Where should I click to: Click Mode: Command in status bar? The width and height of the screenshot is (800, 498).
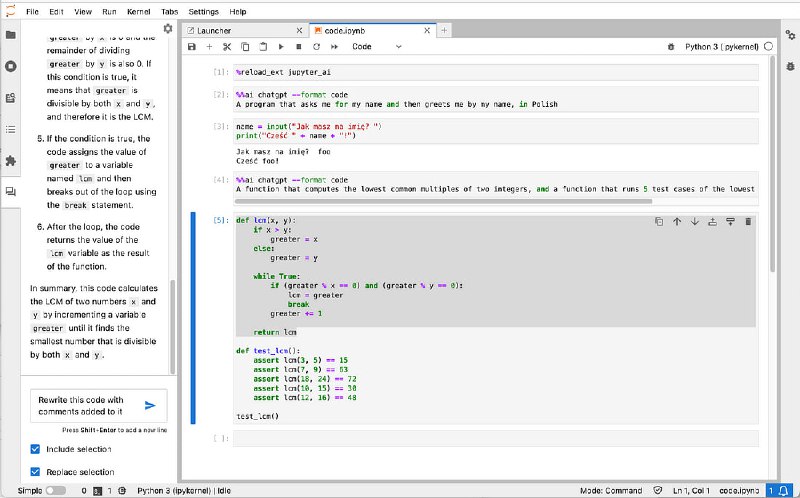point(611,491)
